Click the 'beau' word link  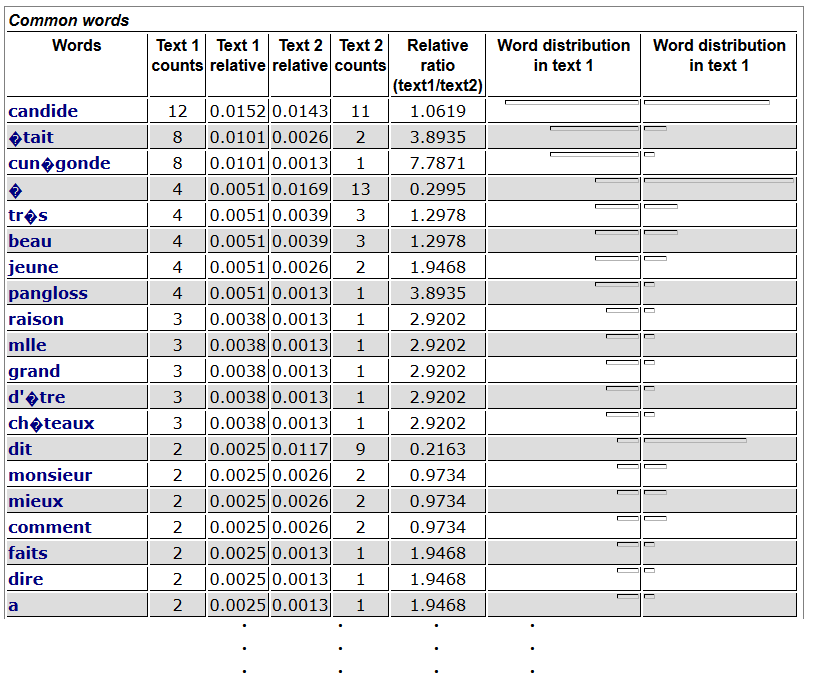coord(30,241)
